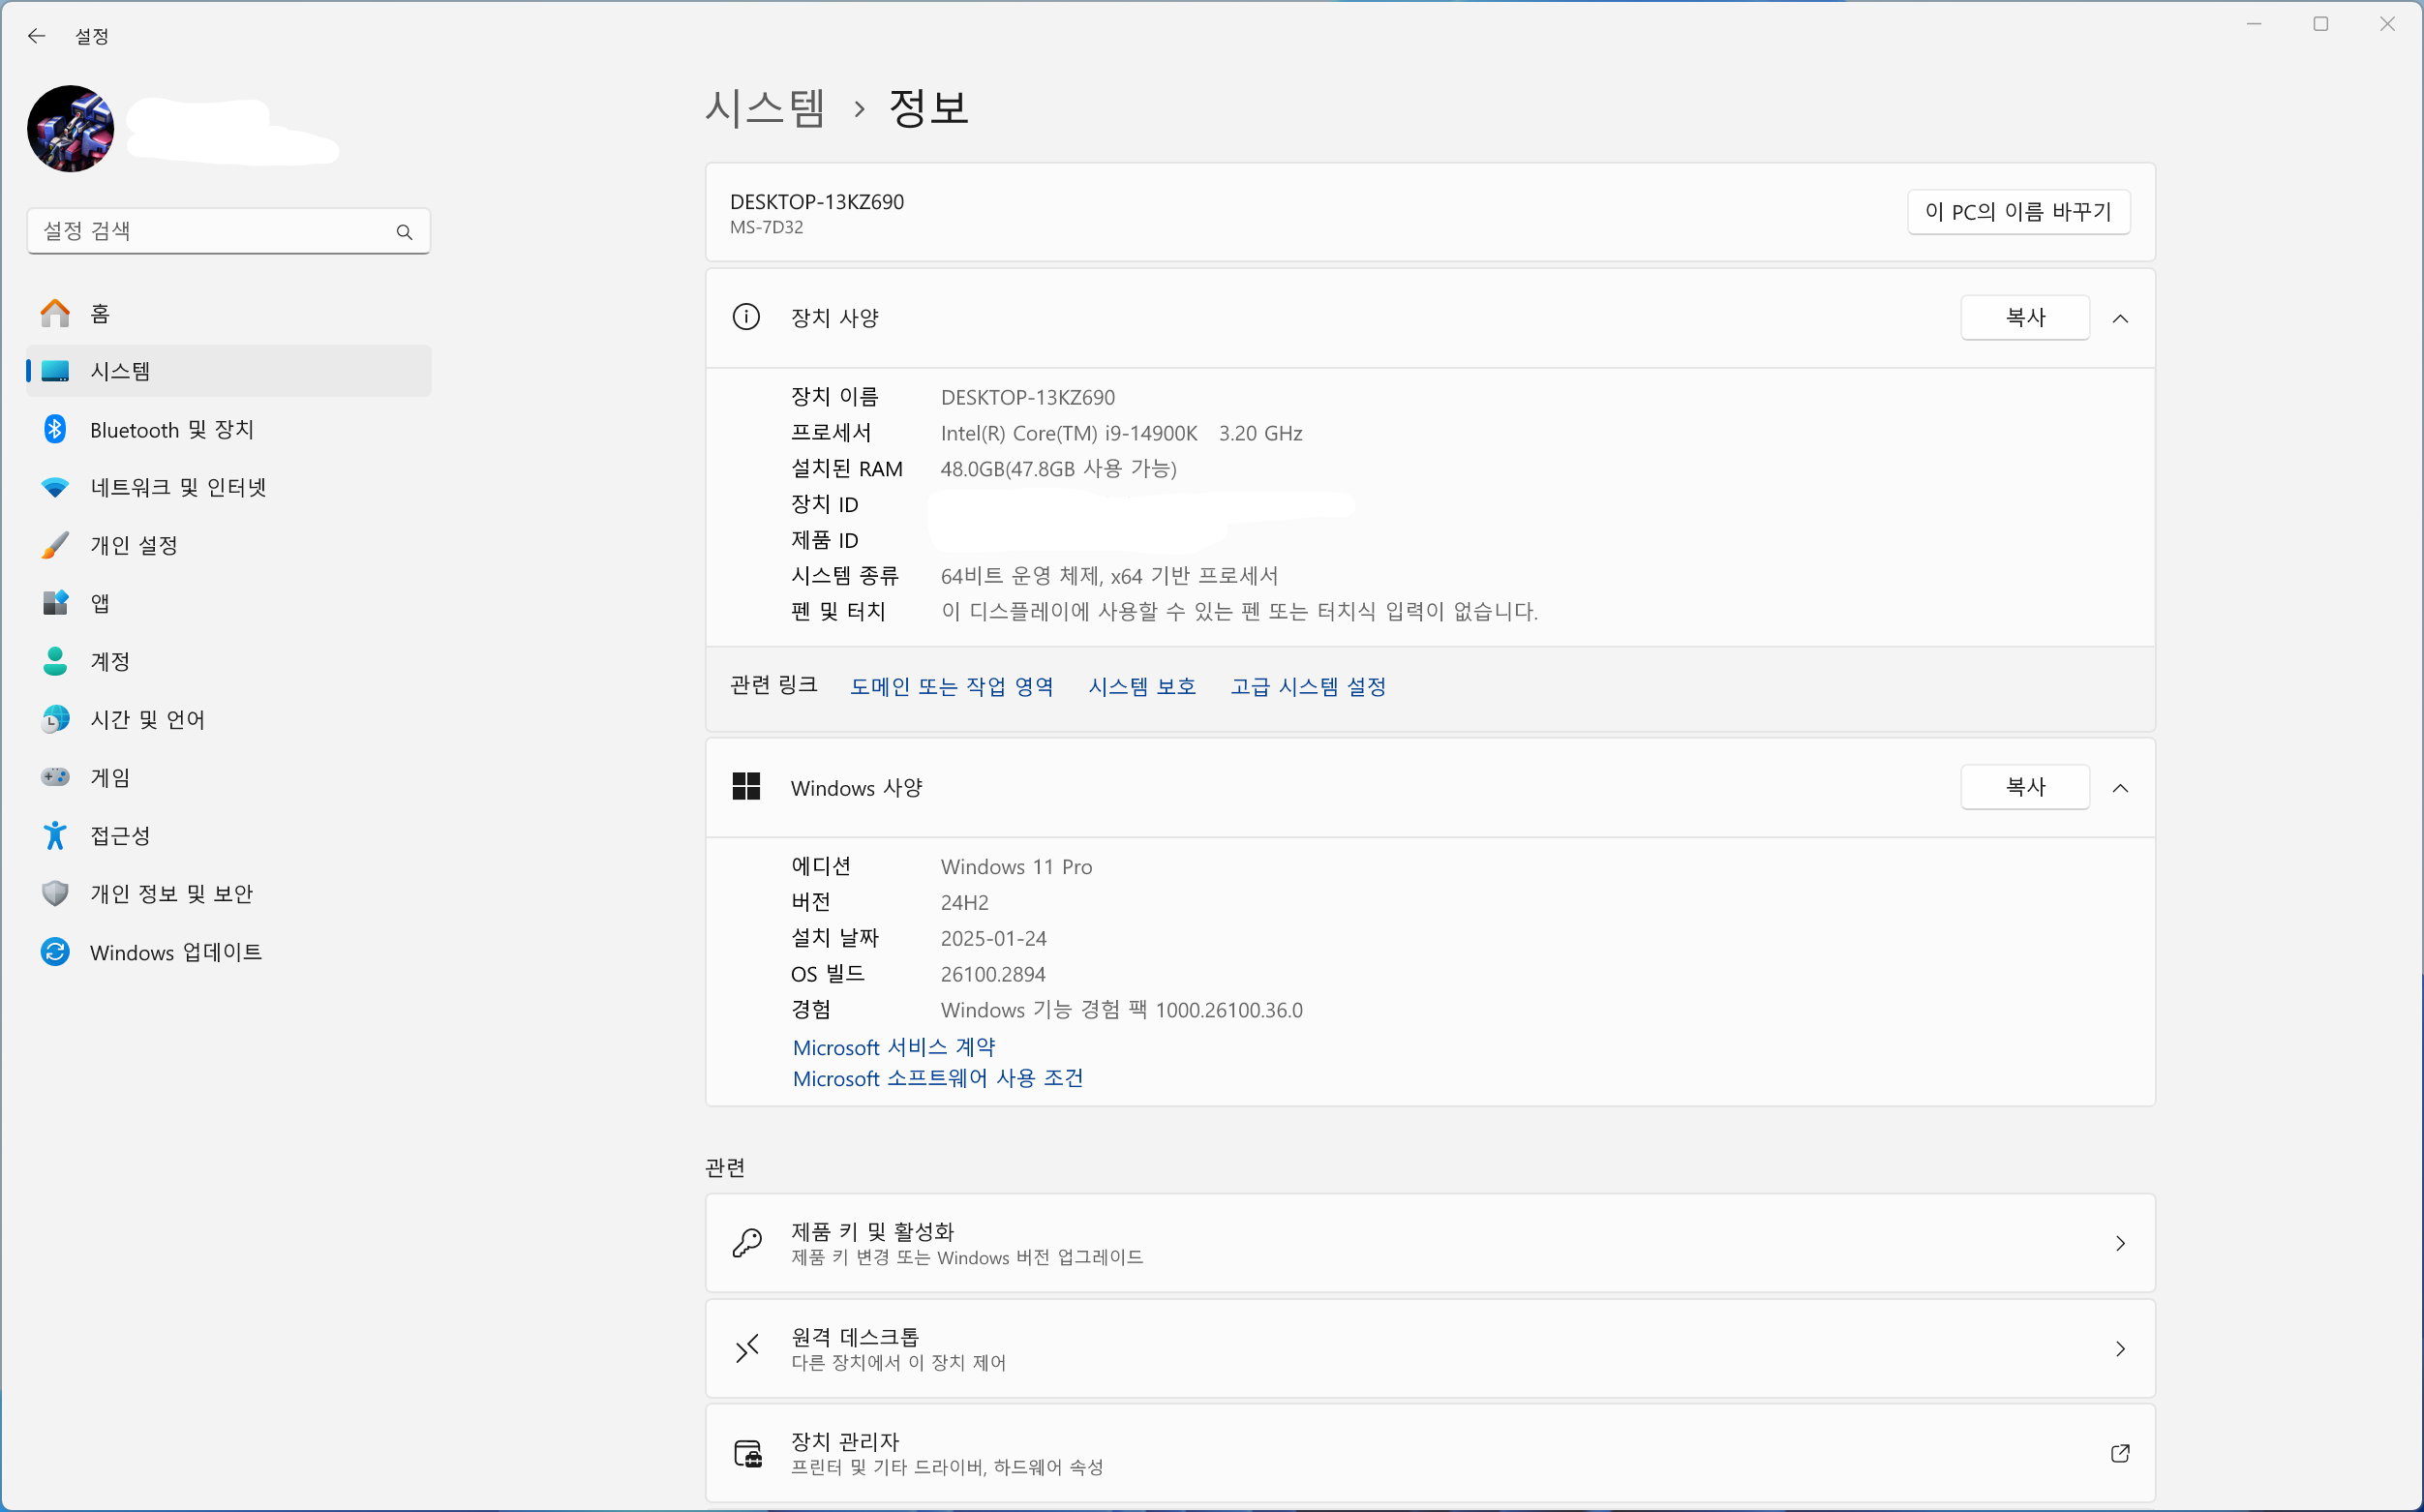Click the 원격 데스크톱 icon
Image resolution: width=2424 pixels, height=1512 pixels.
click(x=747, y=1349)
